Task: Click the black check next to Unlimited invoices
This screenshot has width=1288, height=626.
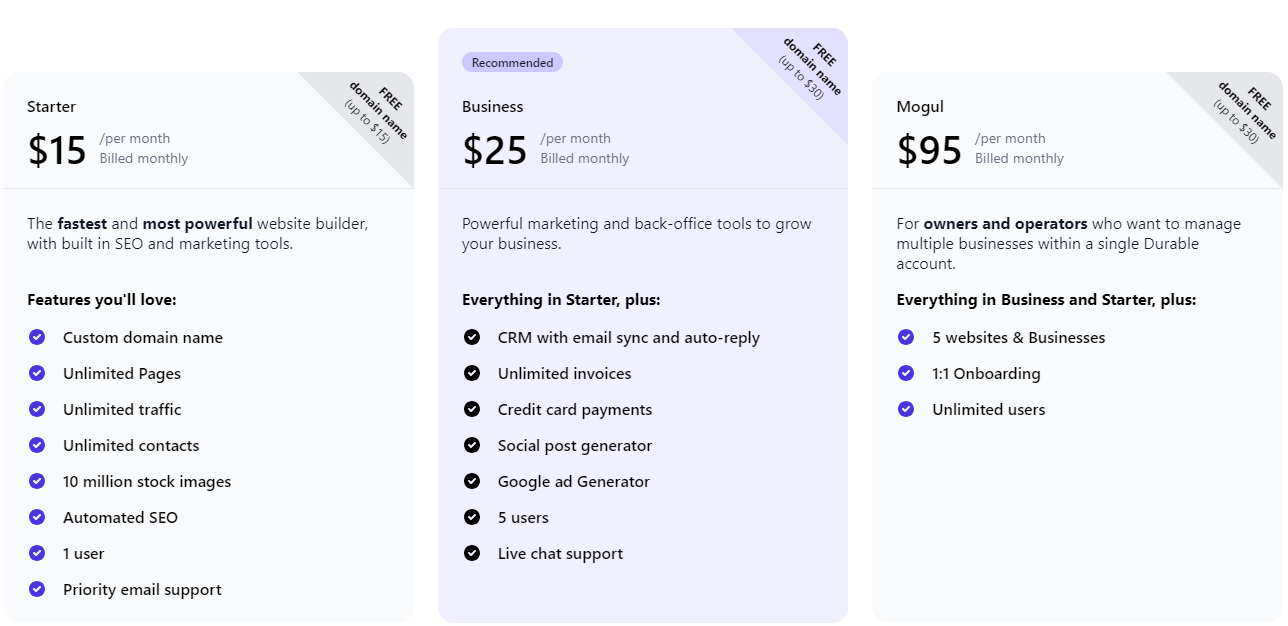Action: 472,373
